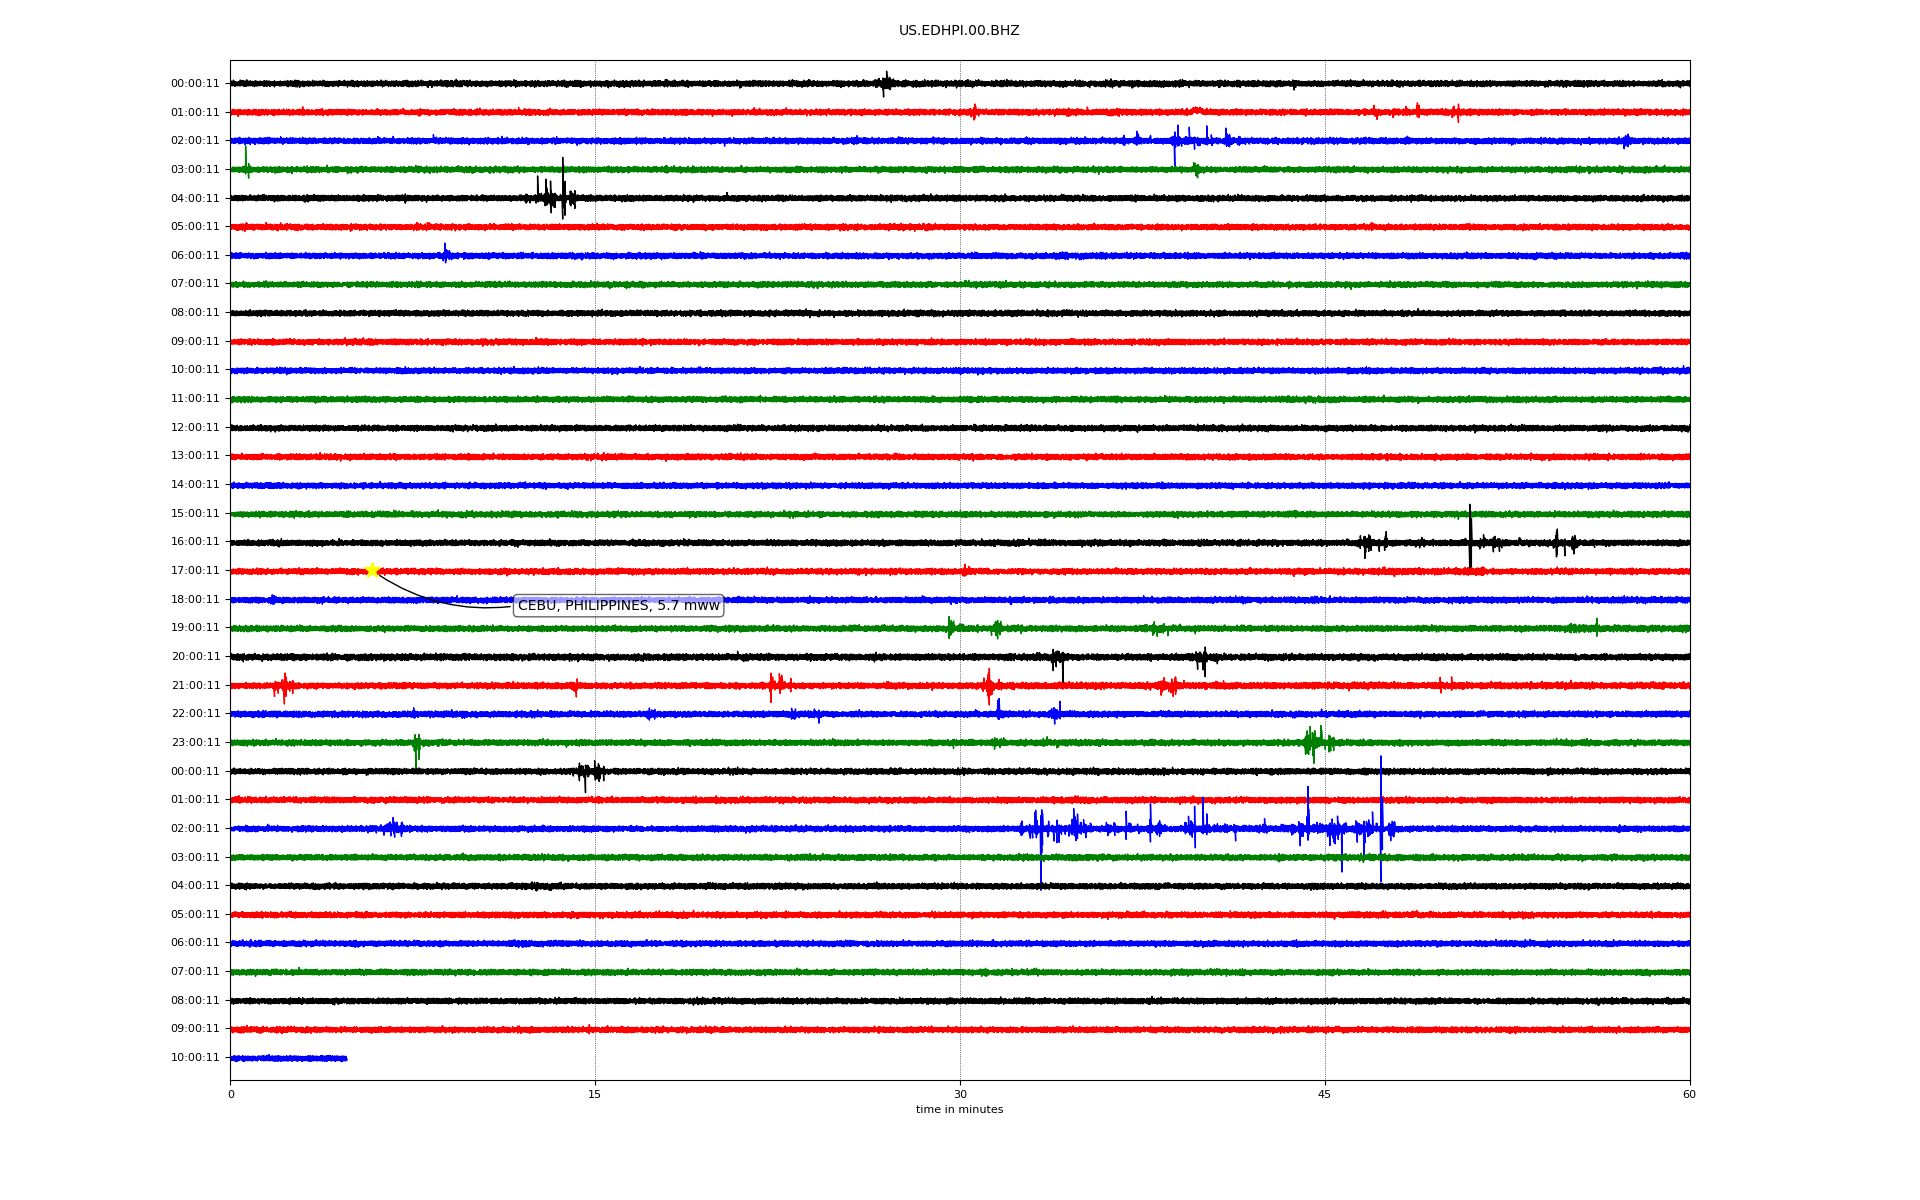This screenshot has height=1200, width=1920.
Task: Click the US.EDHPI.00.BHZ plot title
Action: [958, 31]
